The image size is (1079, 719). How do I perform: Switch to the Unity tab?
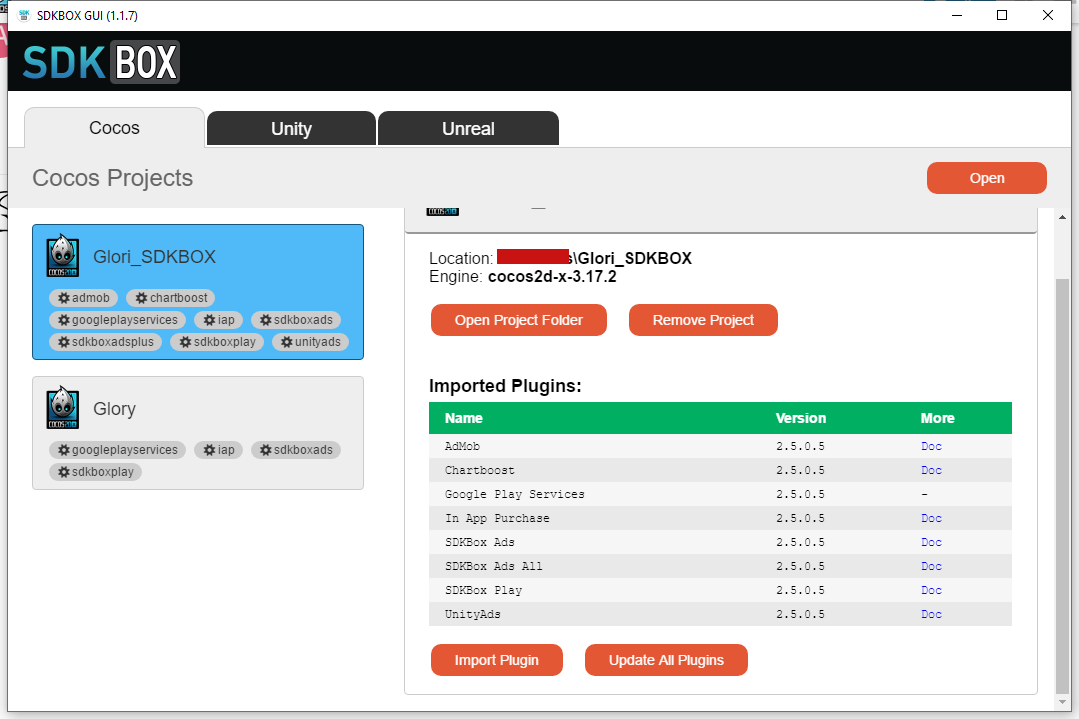pos(291,129)
